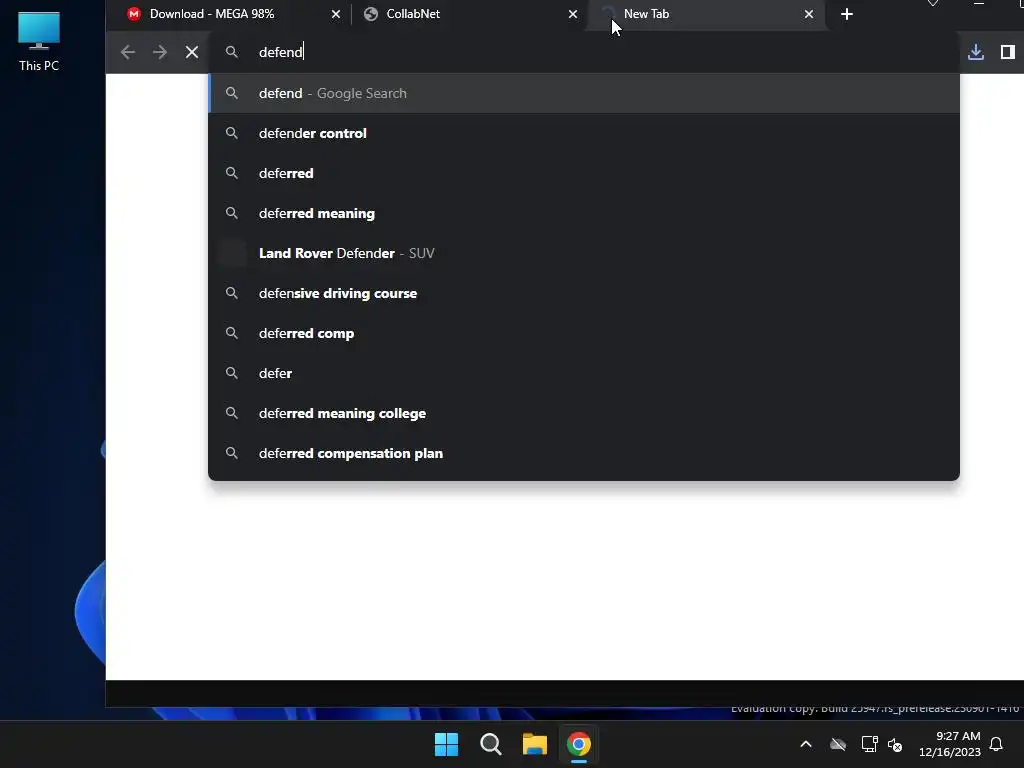Open File Explorer from the taskbar
The width and height of the screenshot is (1024, 768).
(x=535, y=744)
